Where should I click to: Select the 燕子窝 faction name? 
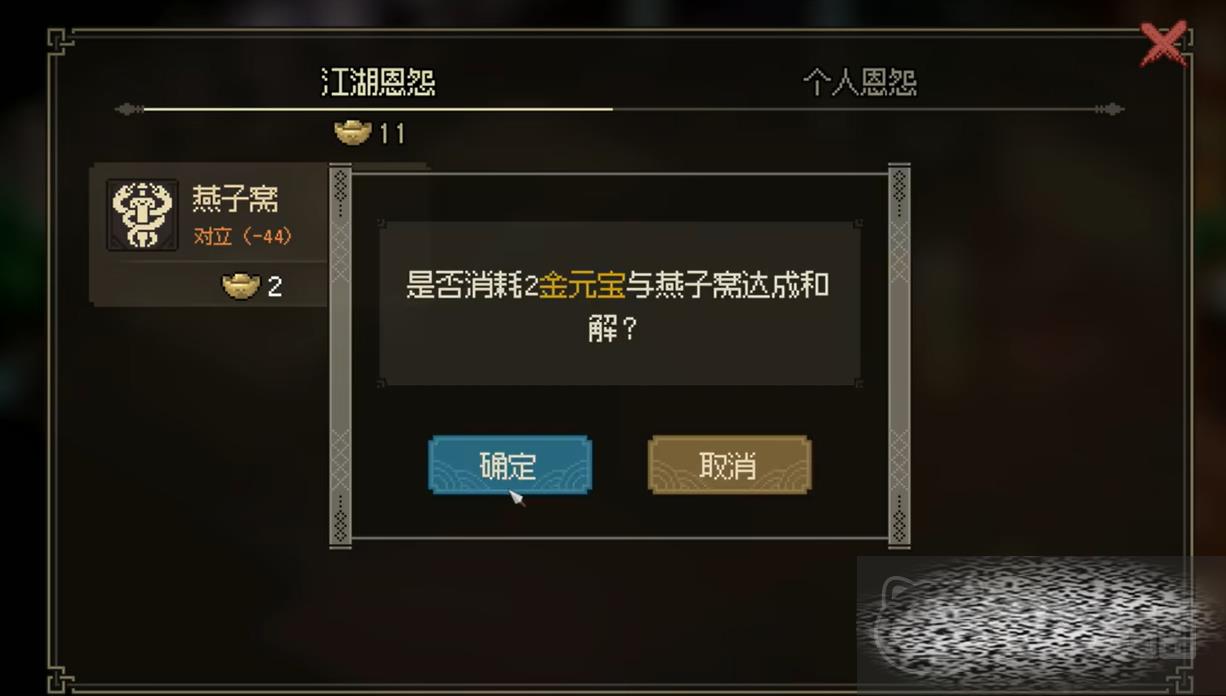(235, 199)
